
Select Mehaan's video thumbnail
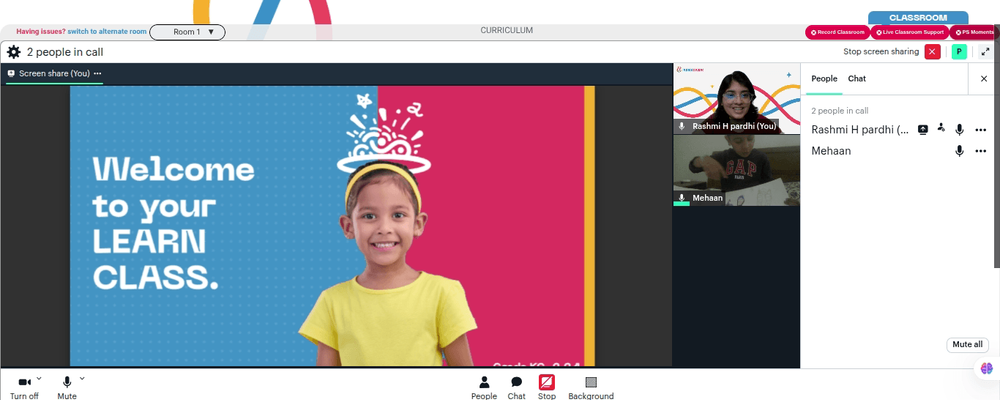pyautogui.click(x=737, y=170)
